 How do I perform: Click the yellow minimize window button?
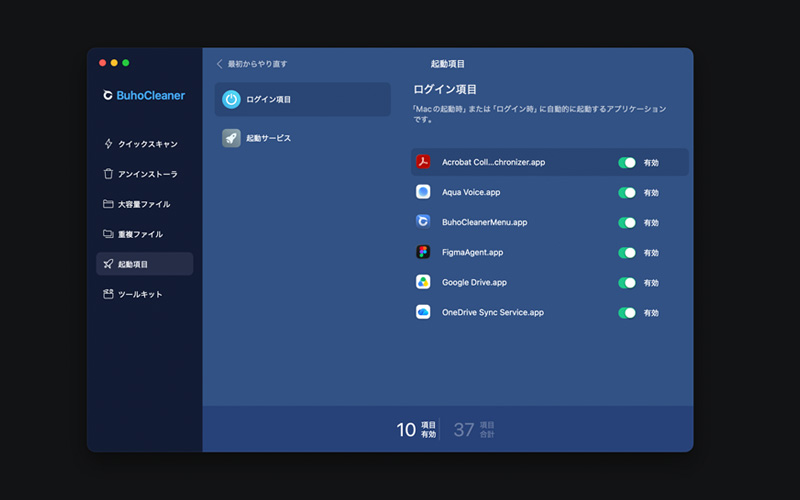114,63
